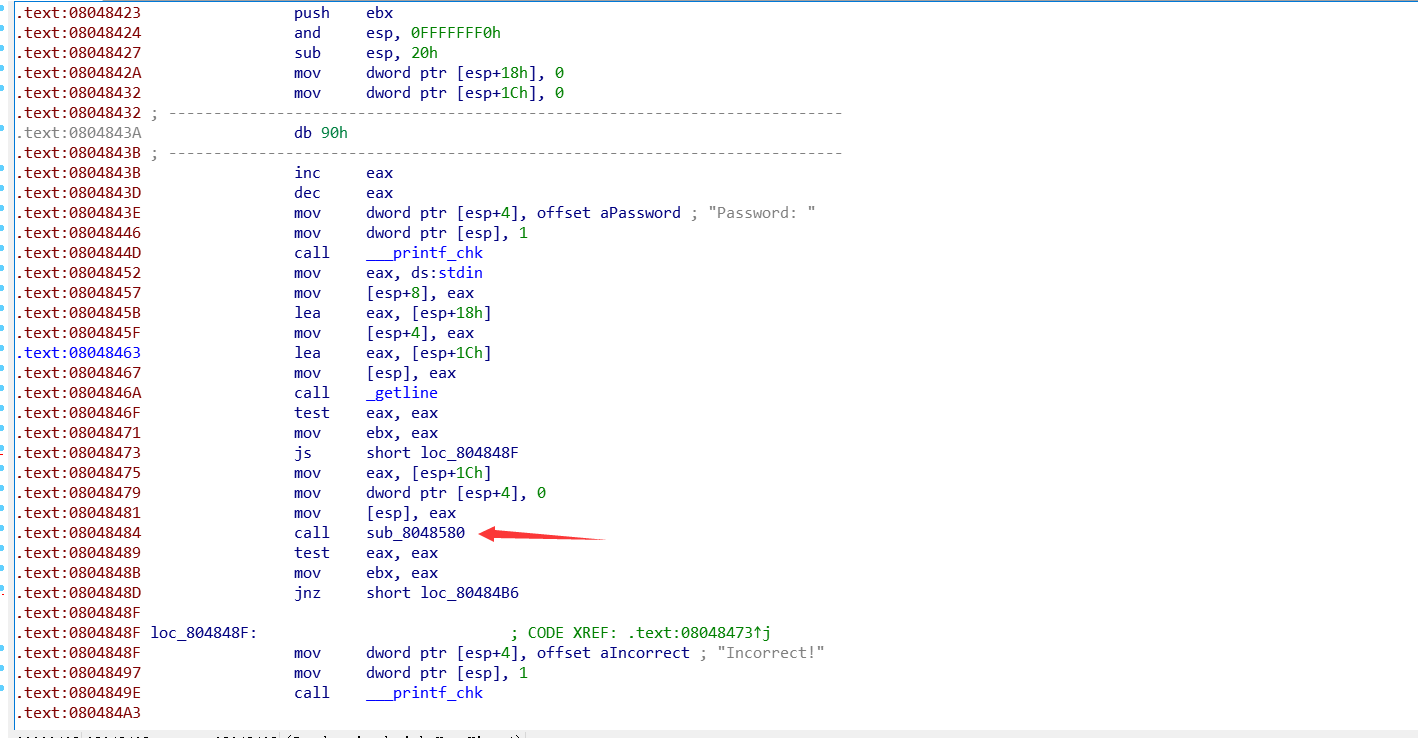Click address .text:08048484 of the call line
This screenshot has width=1418, height=738.
[x=78, y=533]
